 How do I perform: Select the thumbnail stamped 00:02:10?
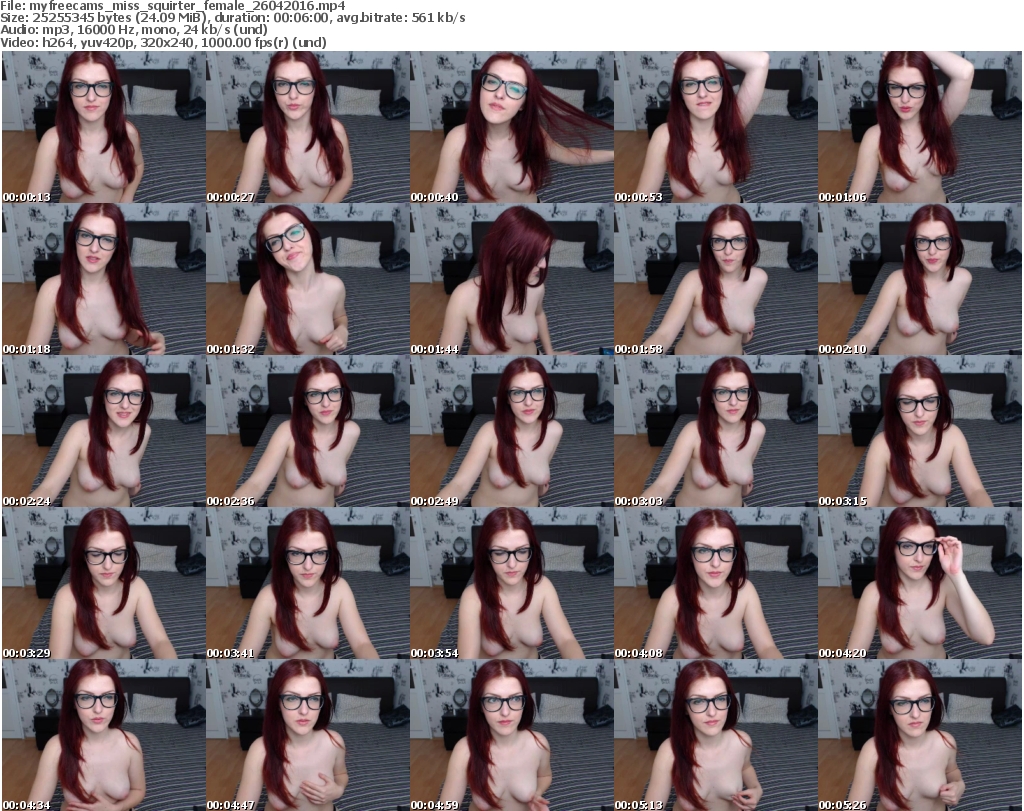(920, 279)
